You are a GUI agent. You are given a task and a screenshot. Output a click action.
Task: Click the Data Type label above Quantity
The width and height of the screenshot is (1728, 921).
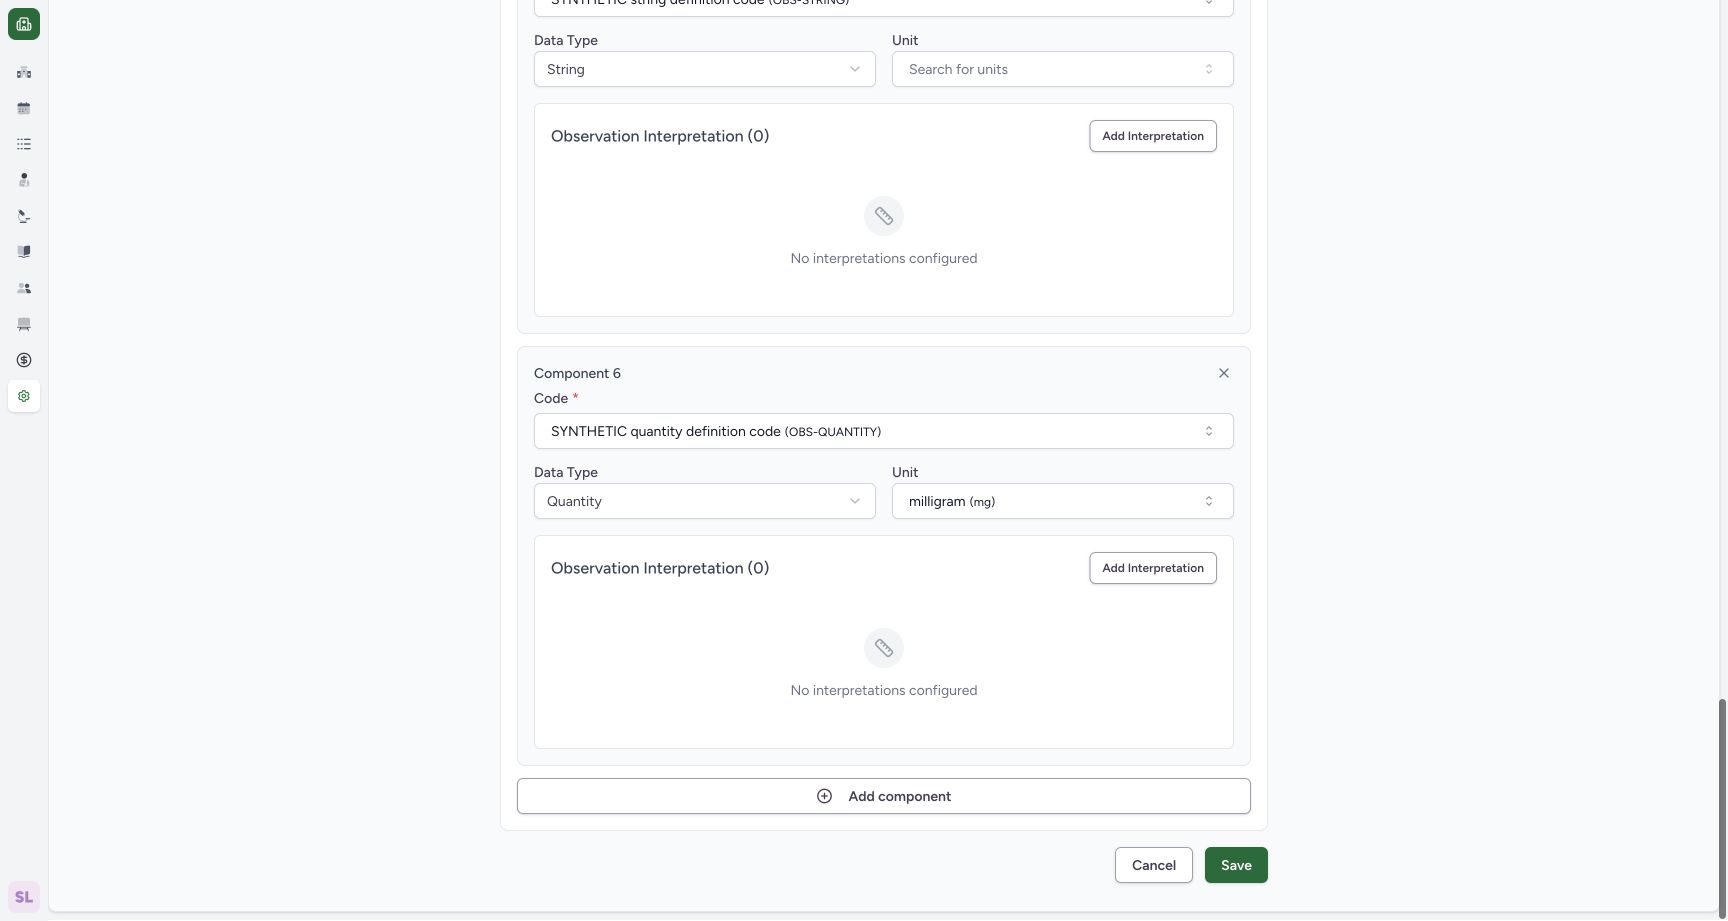(566, 472)
